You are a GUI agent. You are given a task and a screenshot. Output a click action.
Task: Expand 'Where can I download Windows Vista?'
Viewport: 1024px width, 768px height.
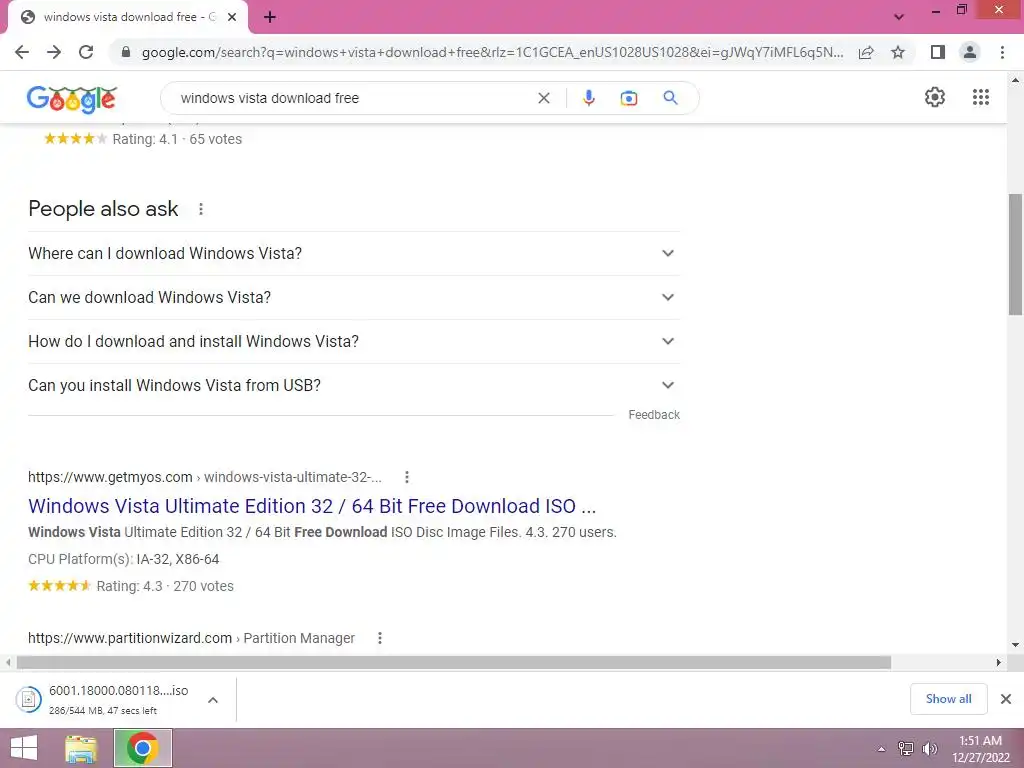354,253
